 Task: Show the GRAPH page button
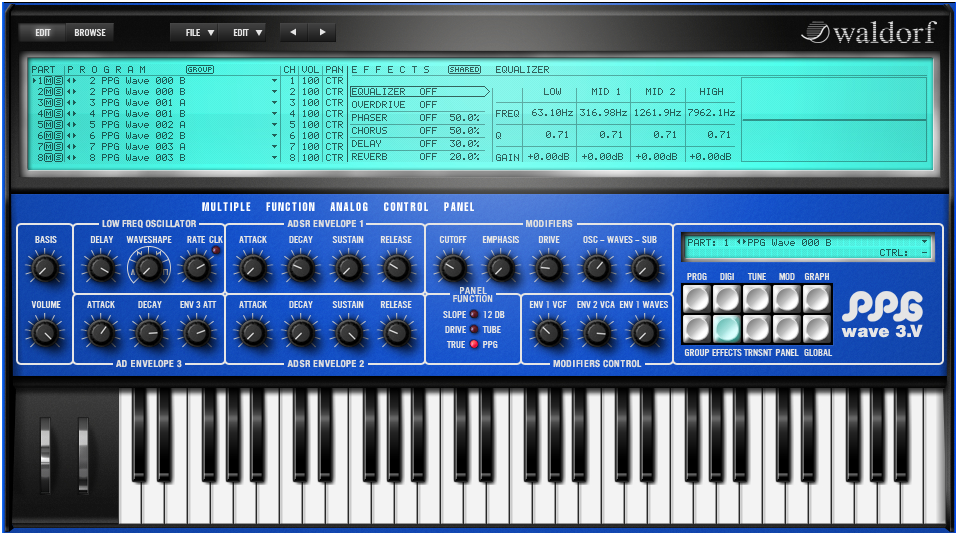(816, 300)
